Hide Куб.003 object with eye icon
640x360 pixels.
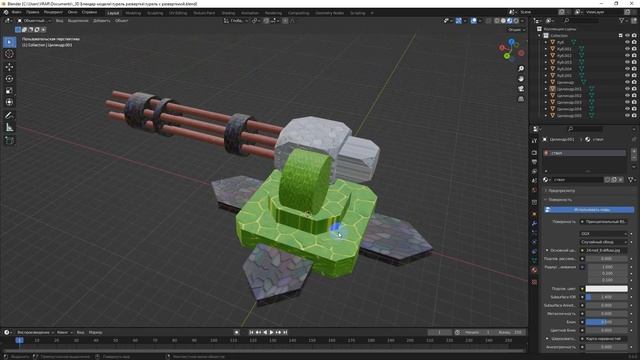coord(627,62)
